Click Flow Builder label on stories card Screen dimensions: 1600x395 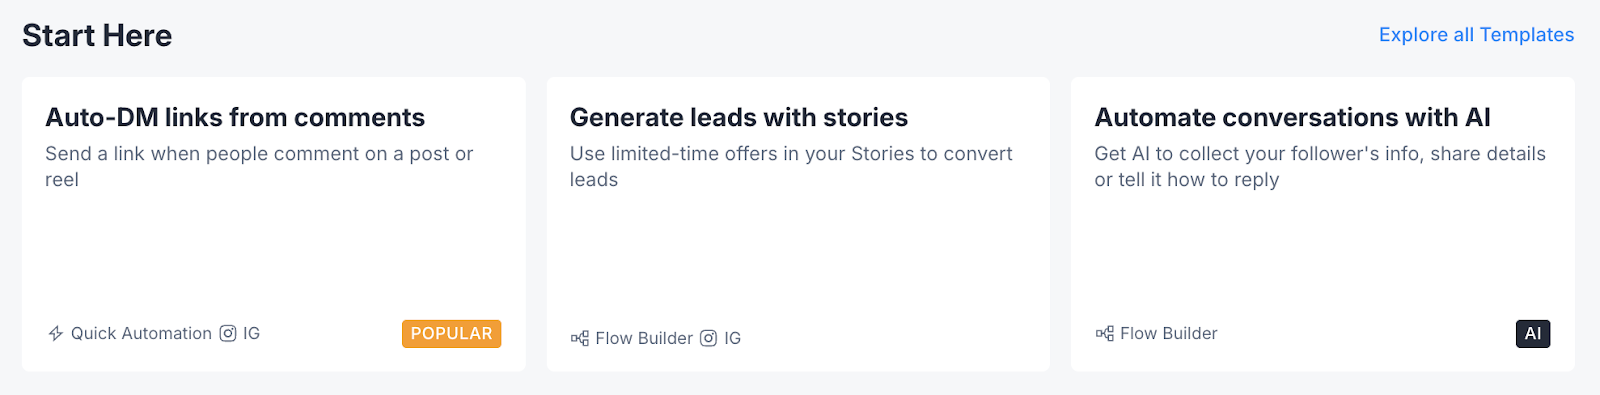pyautogui.click(x=644, y=338)
